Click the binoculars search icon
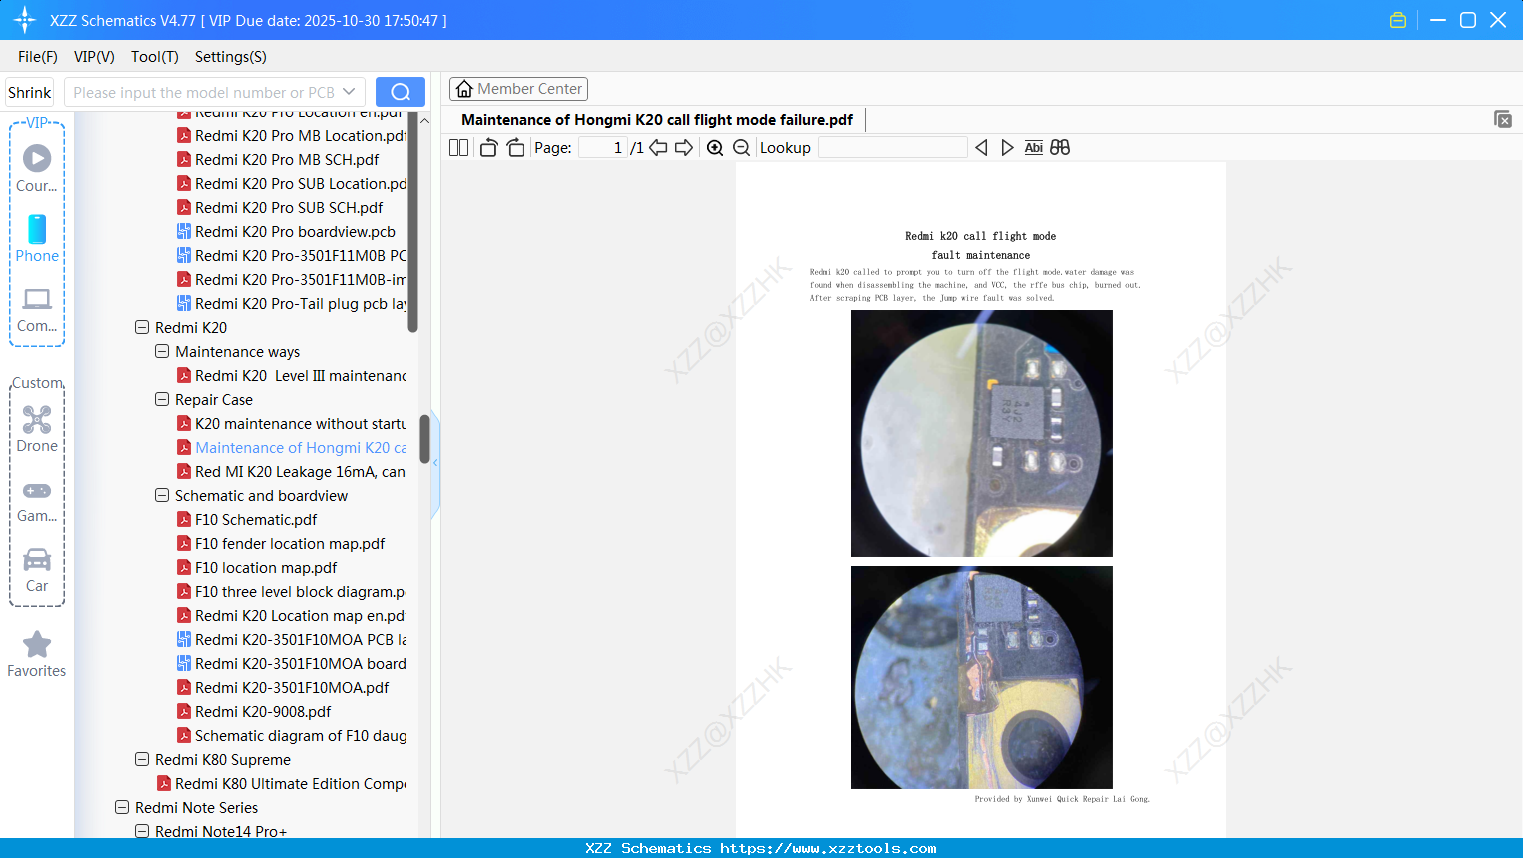The height and width of the screenshot is (858, 1523). [x=1060, y=148]
